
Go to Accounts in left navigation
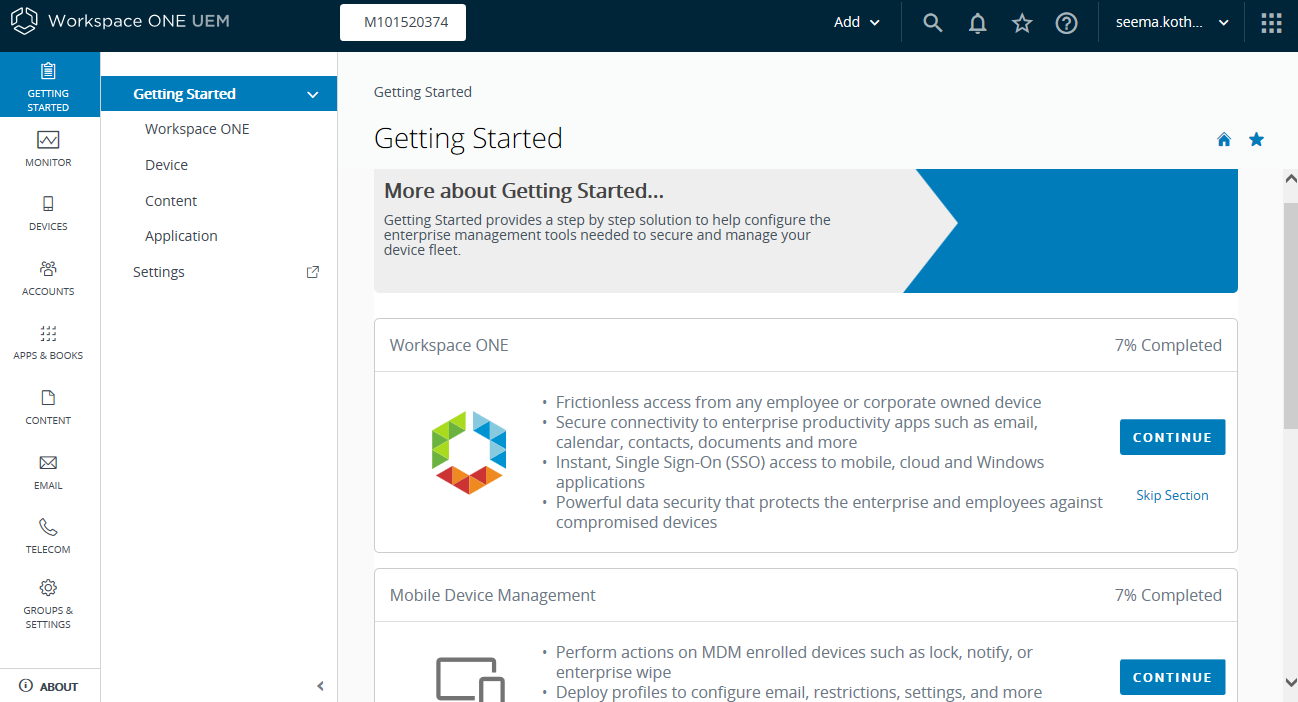point(48,277)
